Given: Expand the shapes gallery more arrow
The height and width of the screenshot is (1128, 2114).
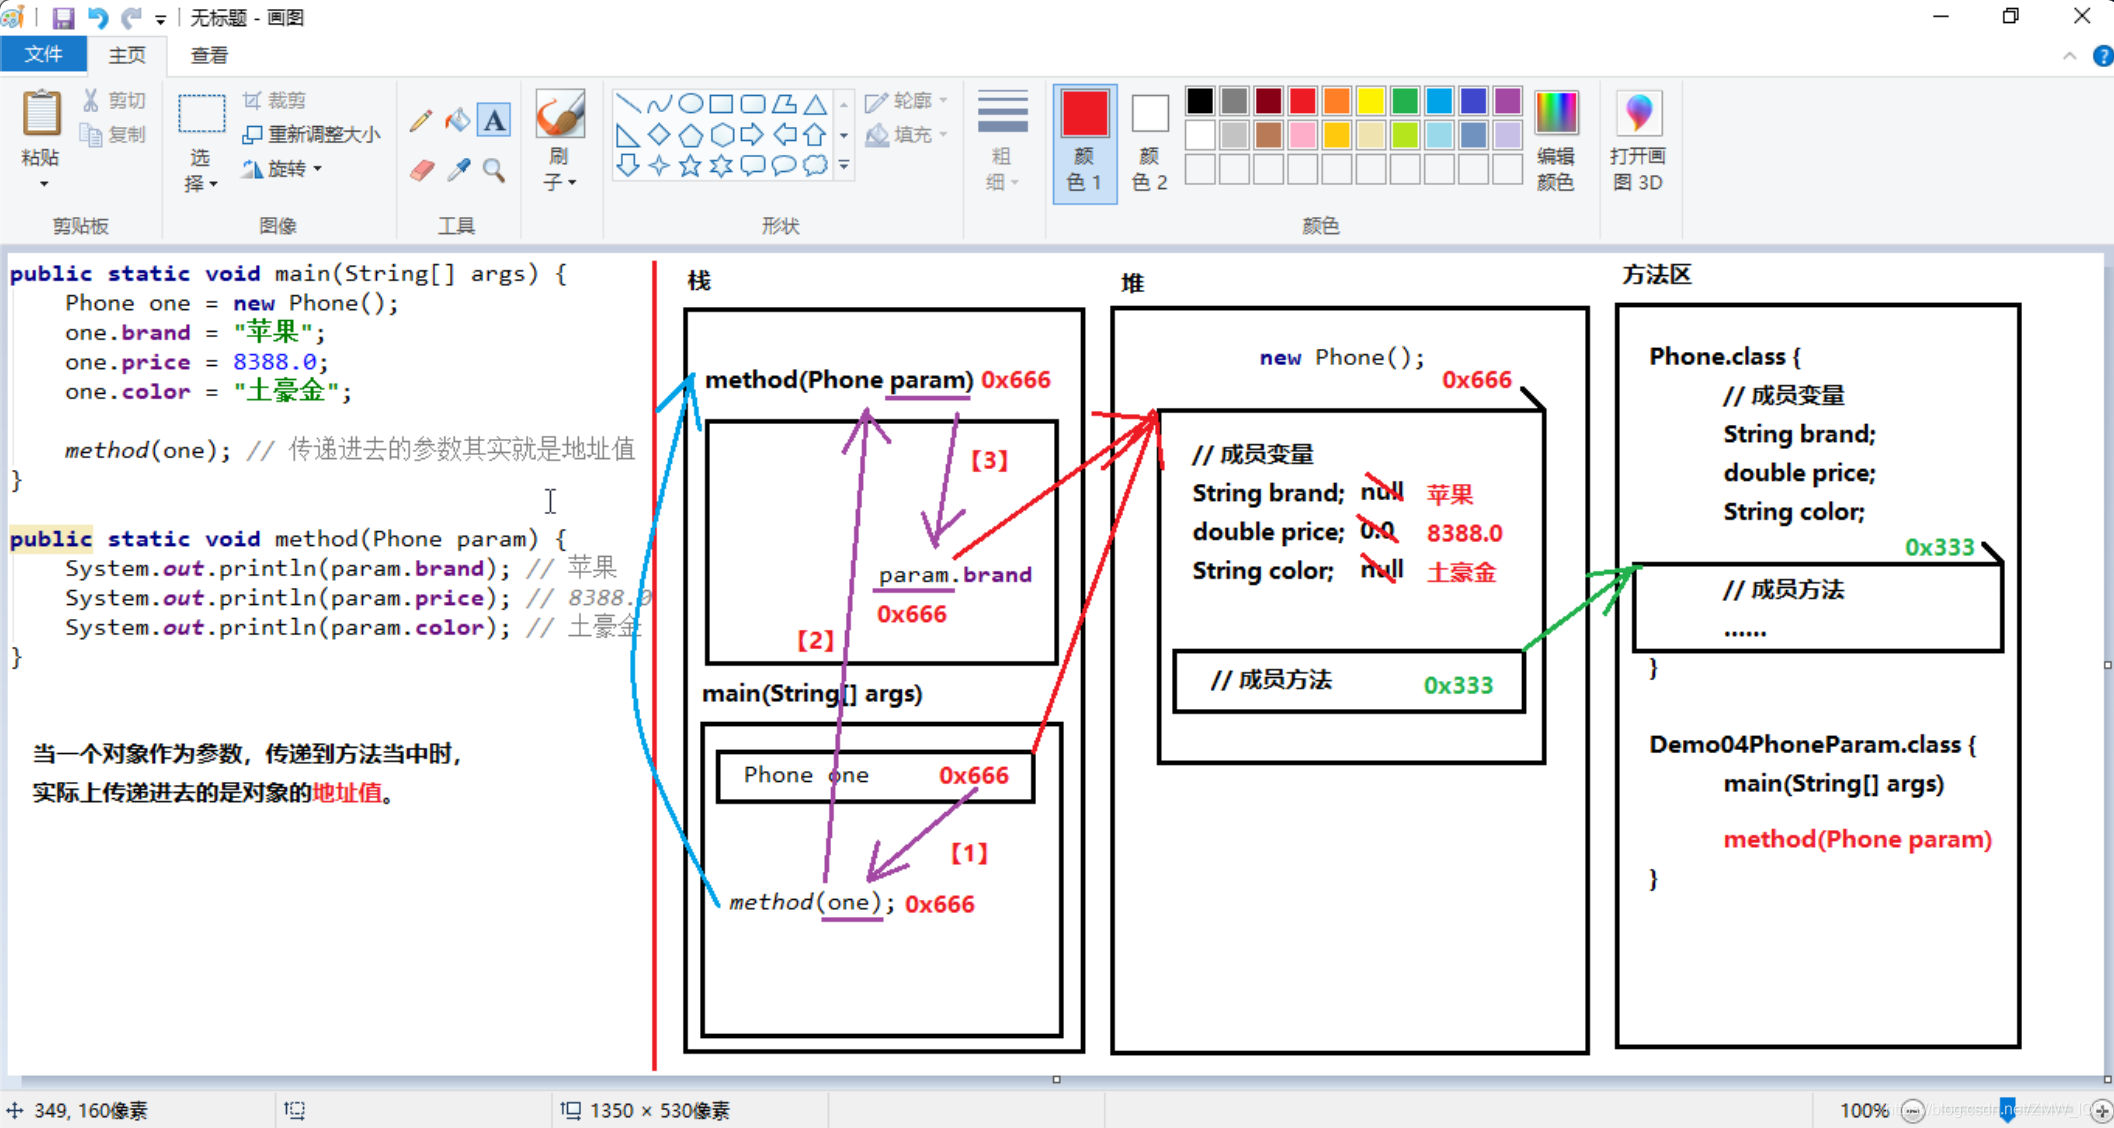Looking at the screenshot, I should (844, 166).
